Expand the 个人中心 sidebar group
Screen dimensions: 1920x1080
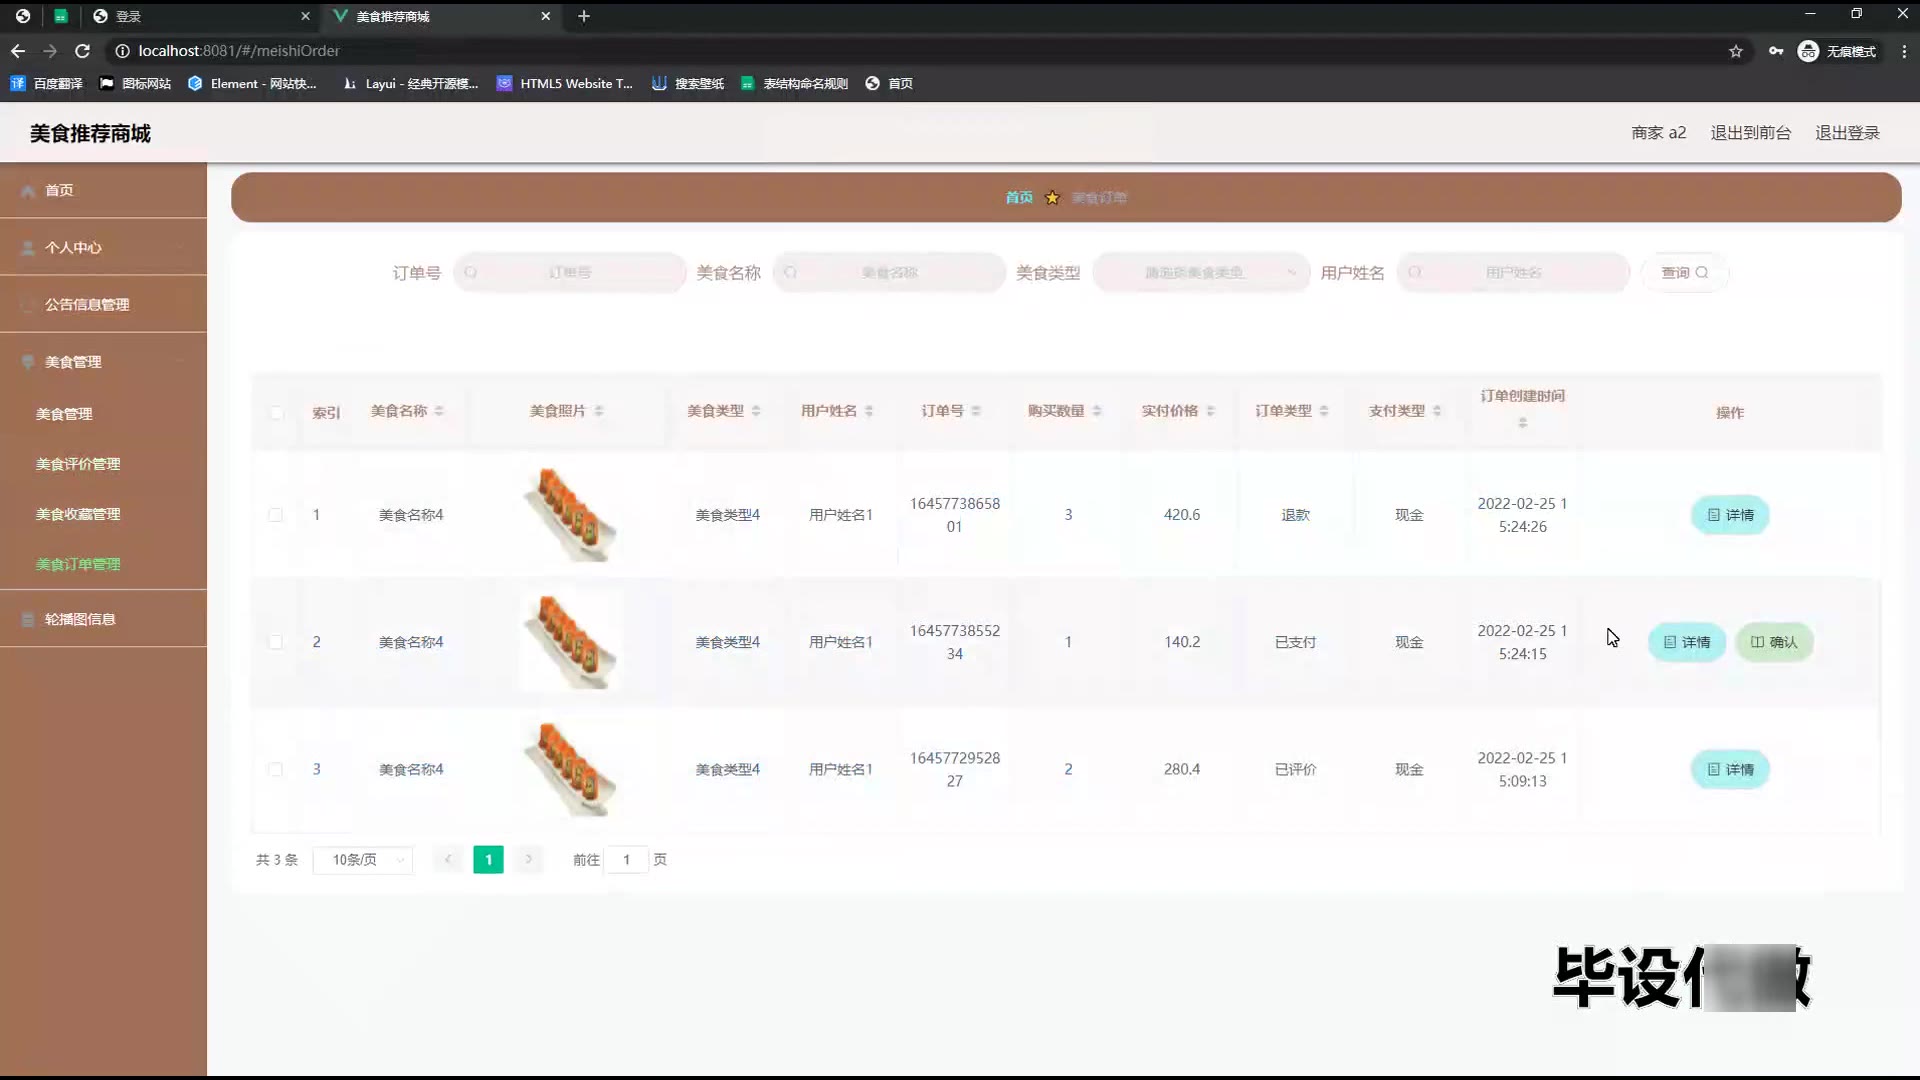tap(103, 248)
